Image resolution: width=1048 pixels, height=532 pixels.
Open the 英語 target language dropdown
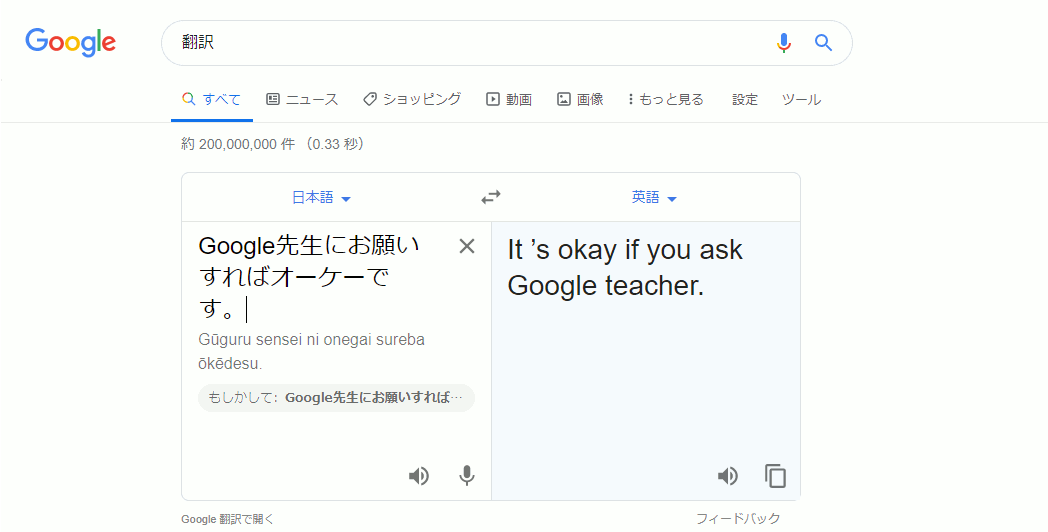click(654, 198)
